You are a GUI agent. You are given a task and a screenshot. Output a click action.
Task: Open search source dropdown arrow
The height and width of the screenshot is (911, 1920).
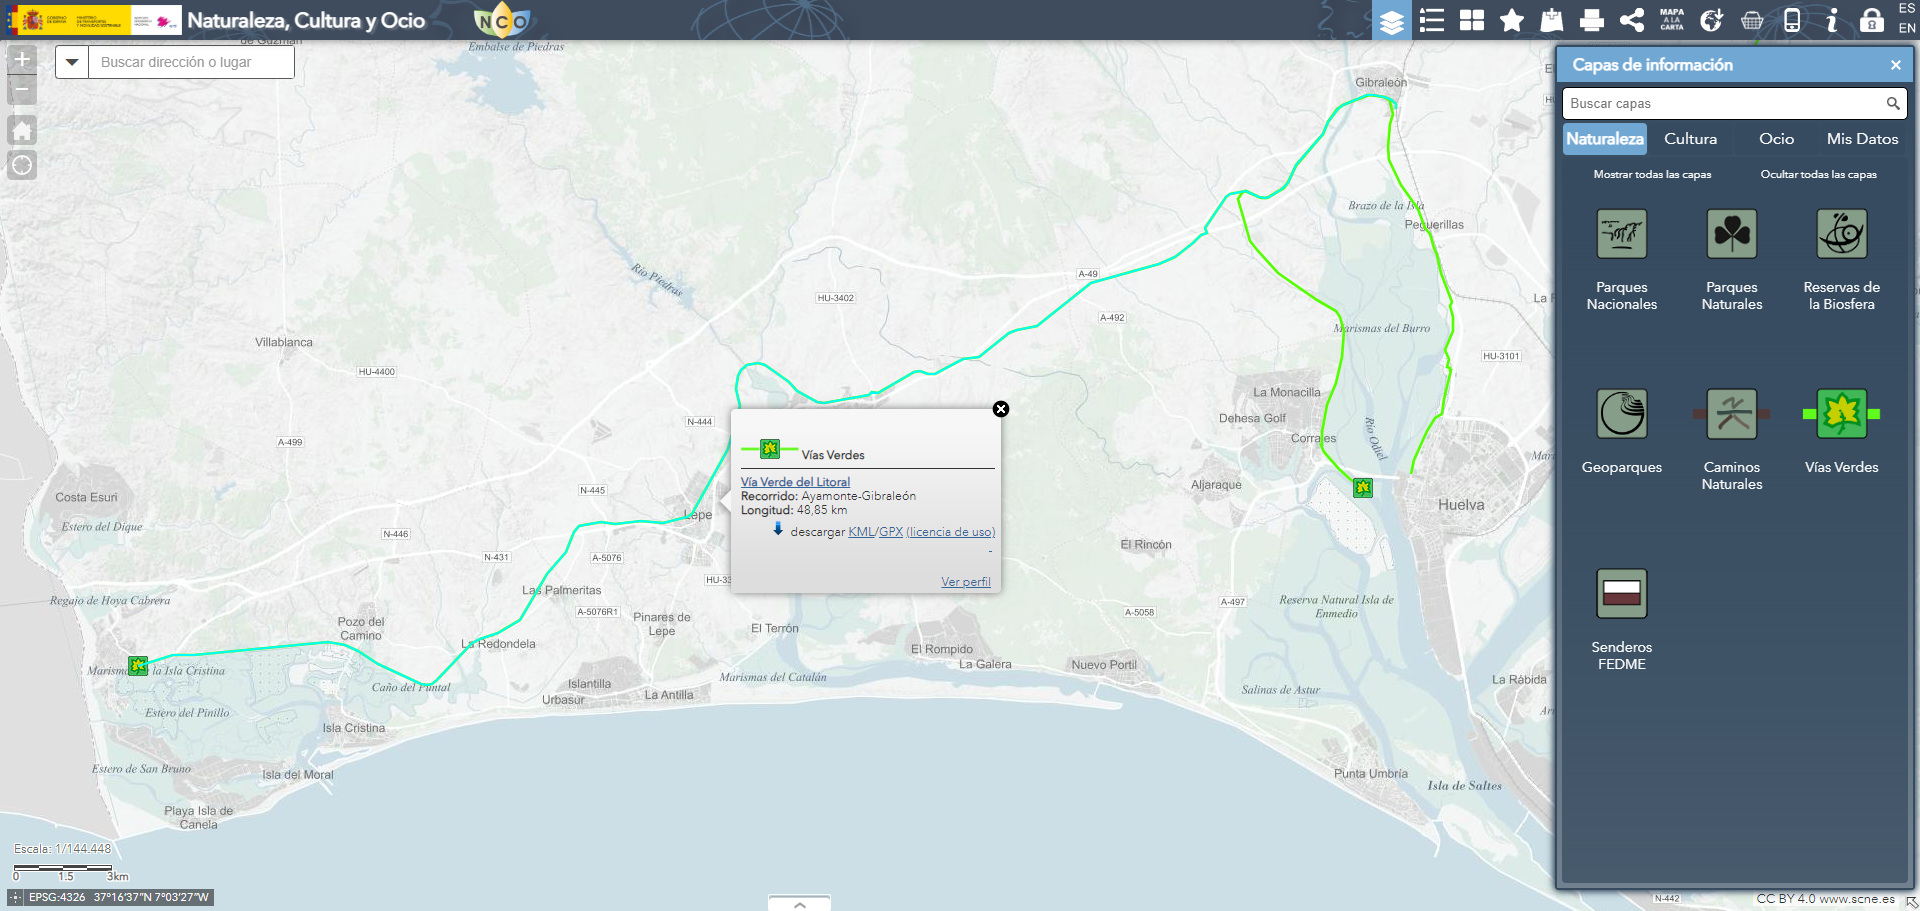pos(72,62)
